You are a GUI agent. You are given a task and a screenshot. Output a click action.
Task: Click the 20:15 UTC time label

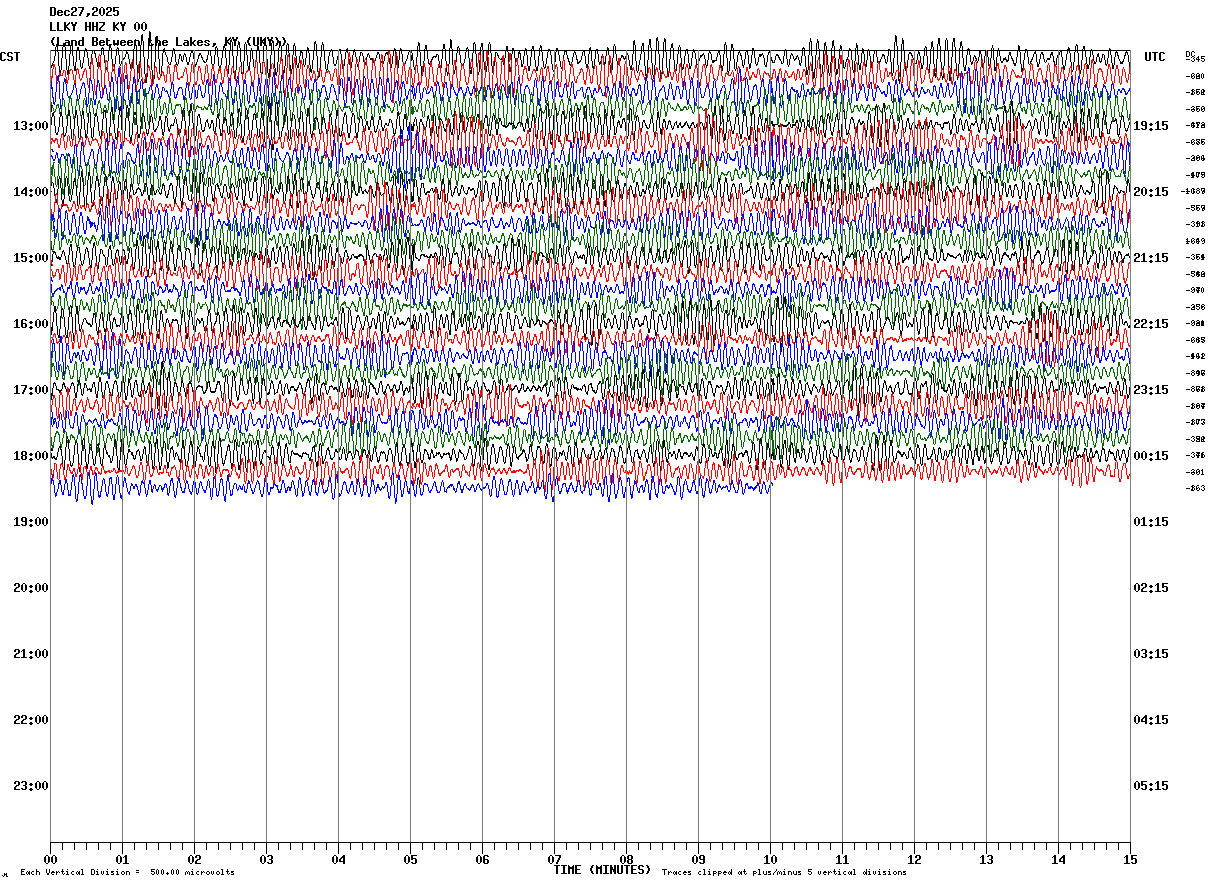point(1150,192)
